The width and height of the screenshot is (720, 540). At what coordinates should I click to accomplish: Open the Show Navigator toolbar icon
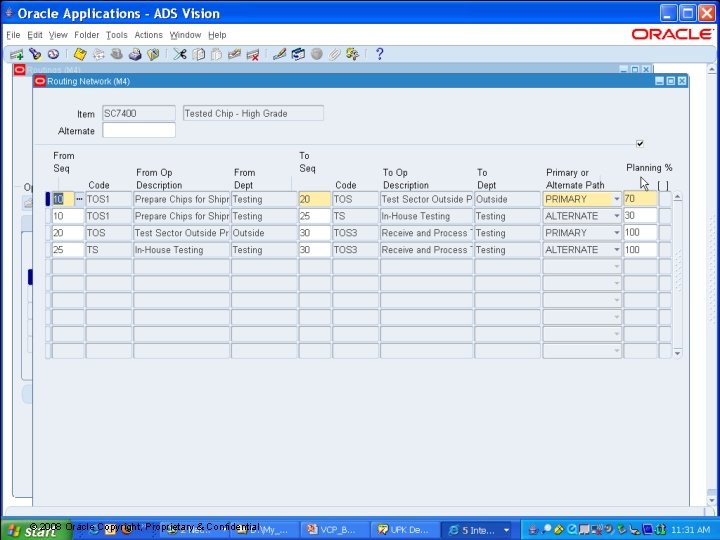[x=53, y=54]
